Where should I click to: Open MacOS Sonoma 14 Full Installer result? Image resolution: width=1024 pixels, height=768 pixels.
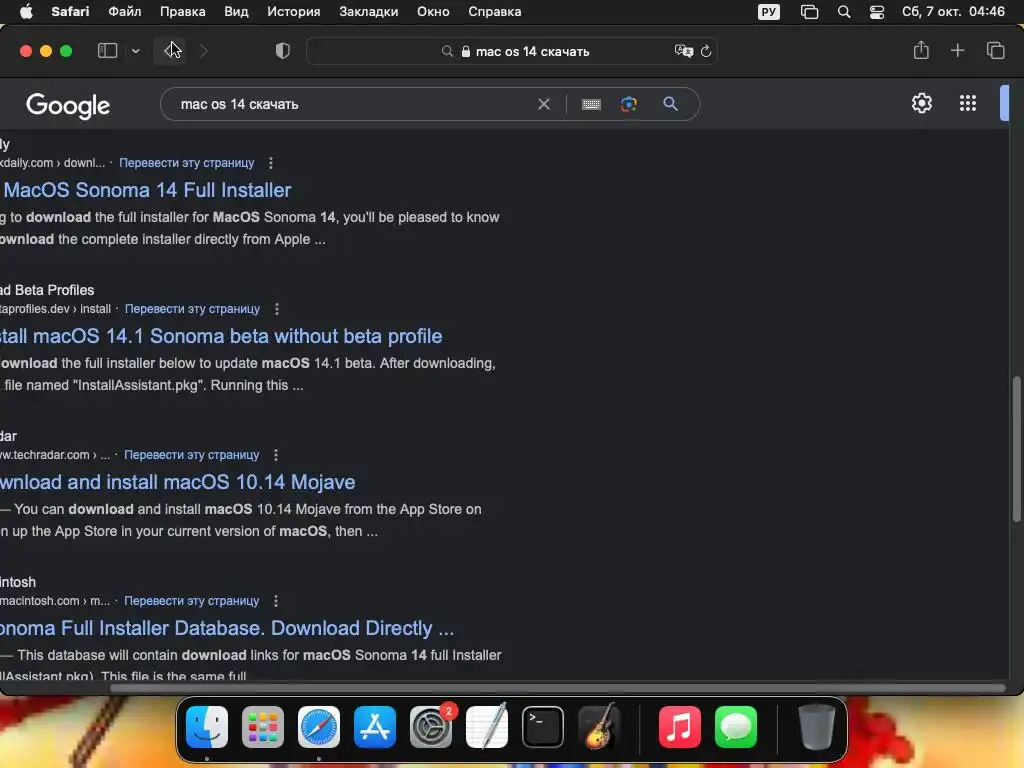coord(147,190)
